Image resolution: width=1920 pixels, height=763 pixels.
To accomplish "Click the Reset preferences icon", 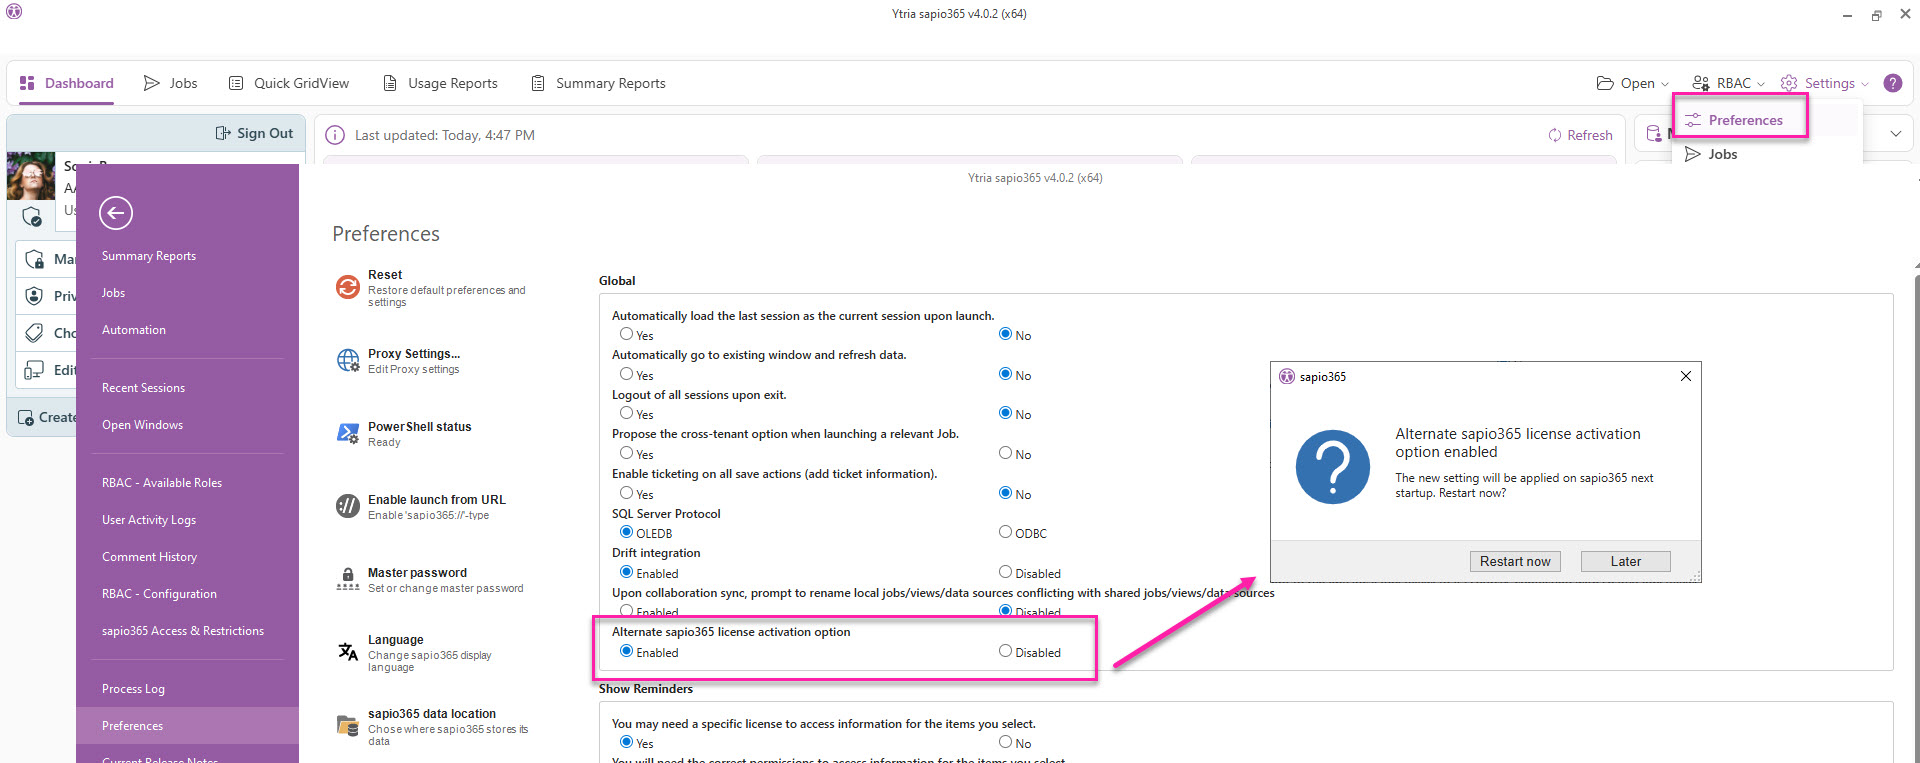I will (348, 288).
